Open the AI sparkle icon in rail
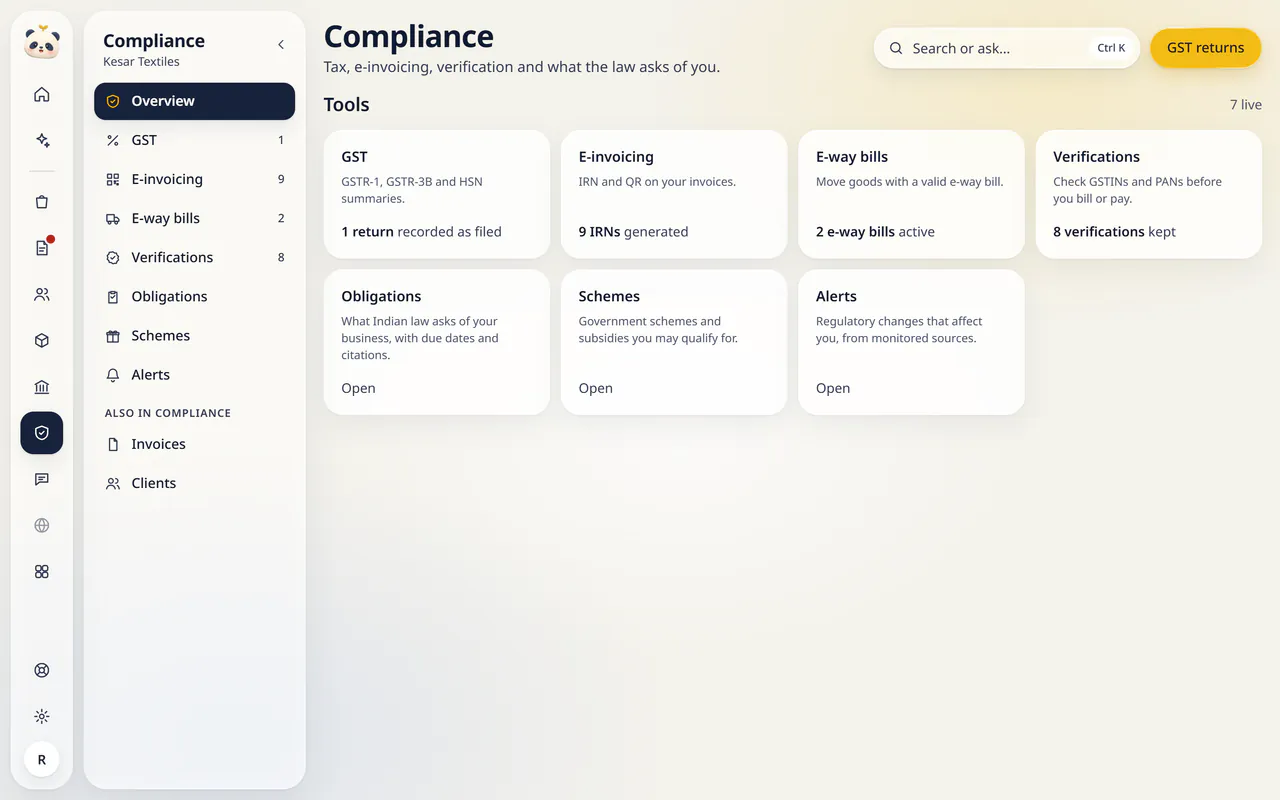Screen dimensions: 1280x800 click(x=42, y=141)
